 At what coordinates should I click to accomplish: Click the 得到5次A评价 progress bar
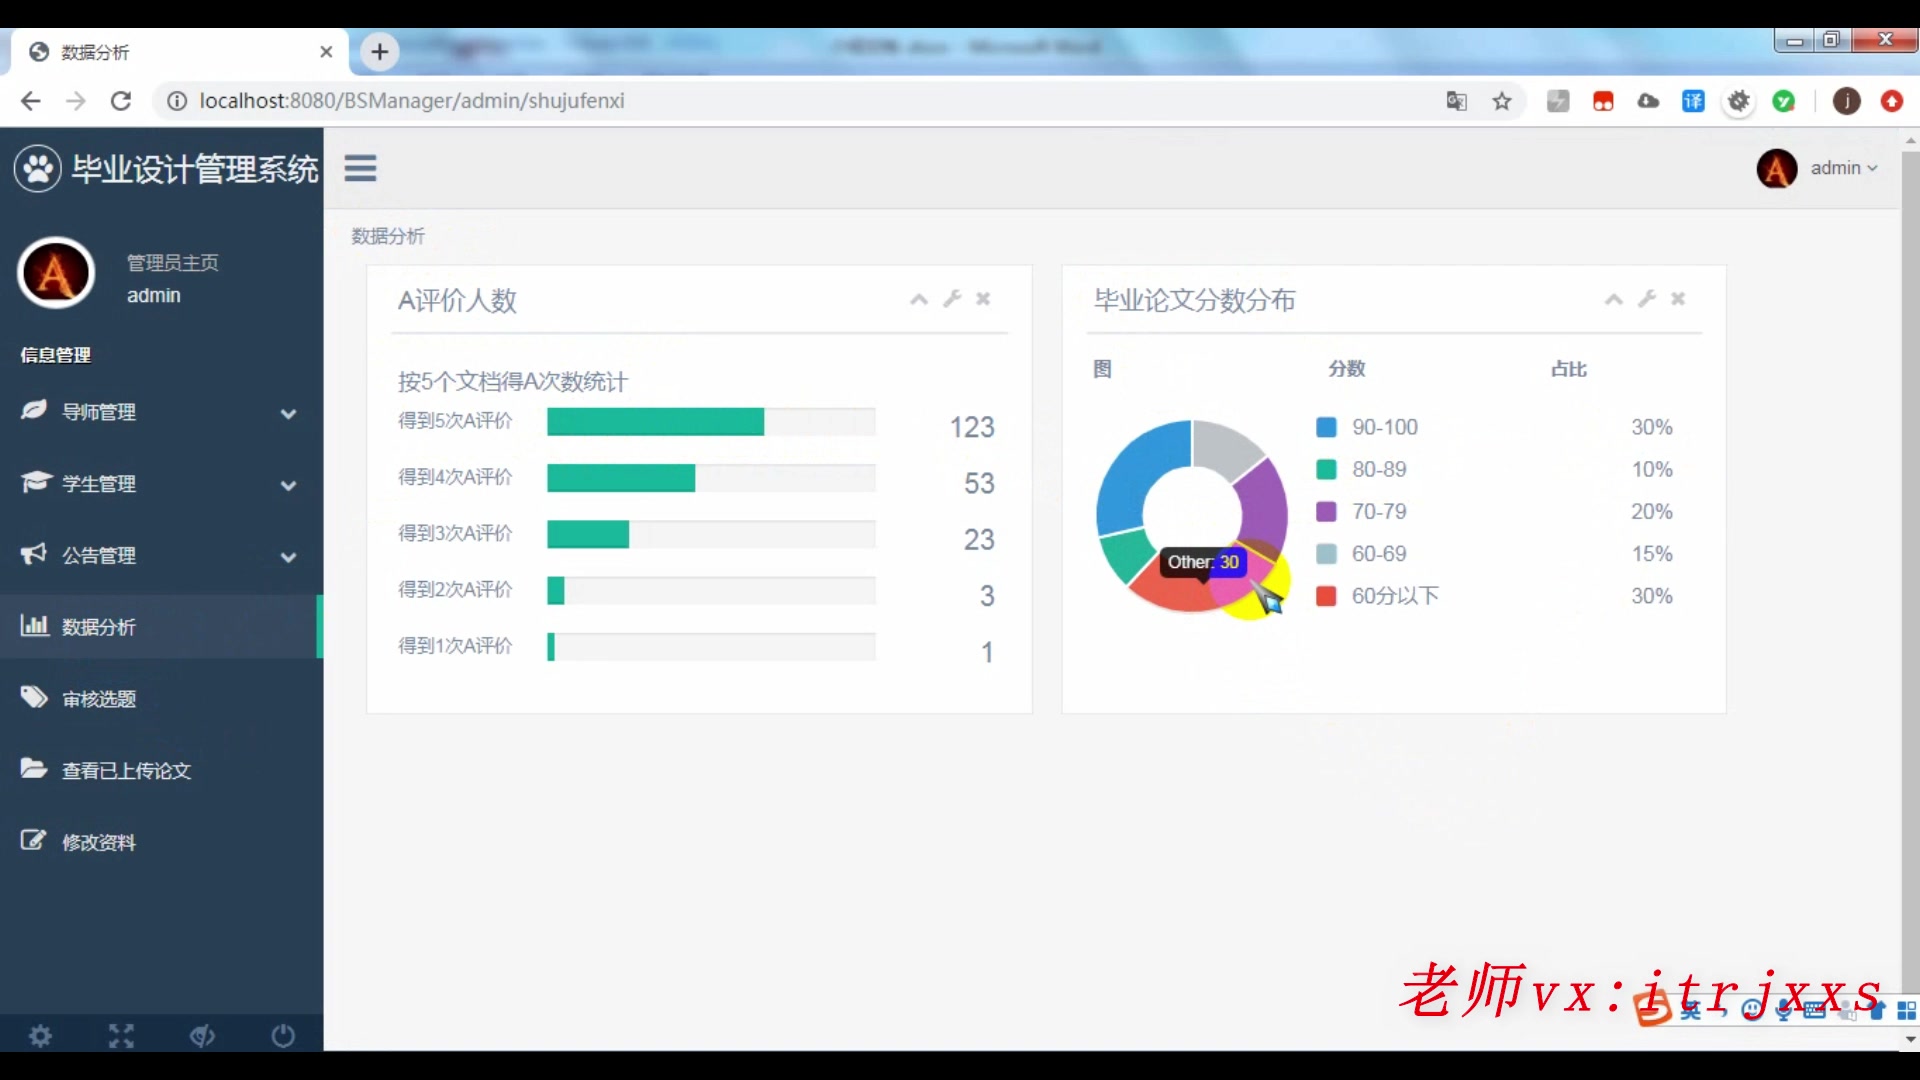[711, 421]
